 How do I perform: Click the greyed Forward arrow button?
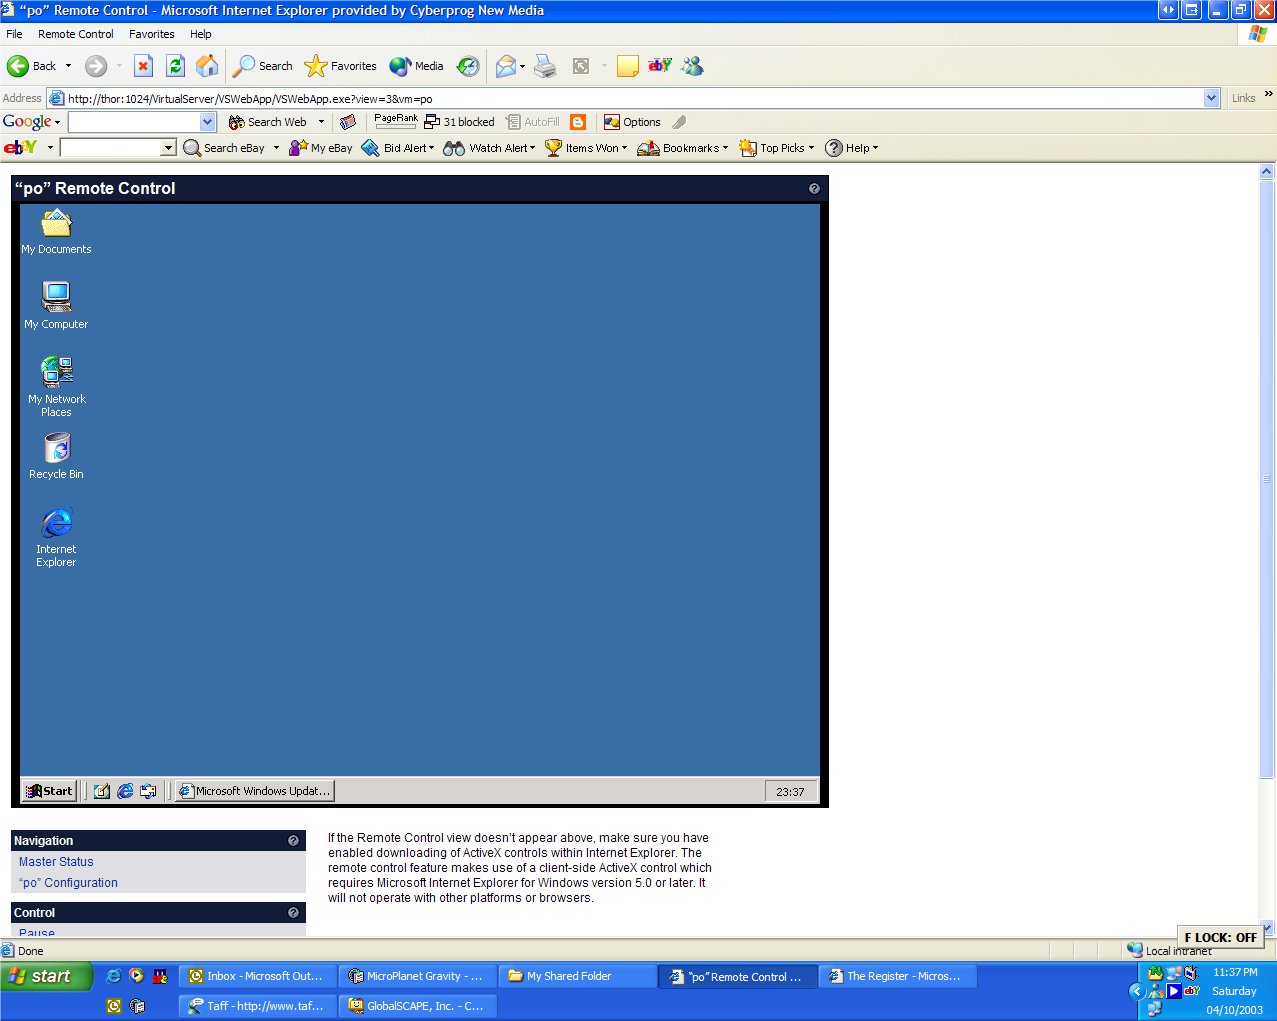95,66
